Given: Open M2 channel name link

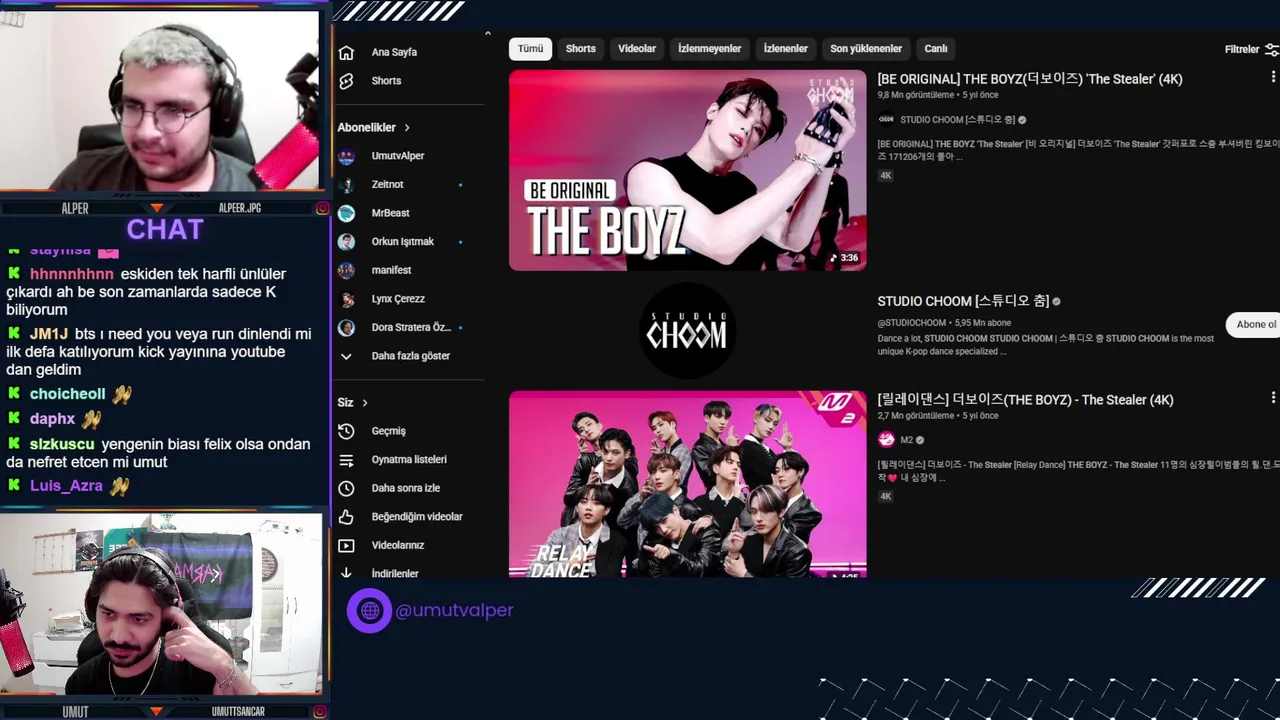Looking at the screenshot, I should click(906, 440).
